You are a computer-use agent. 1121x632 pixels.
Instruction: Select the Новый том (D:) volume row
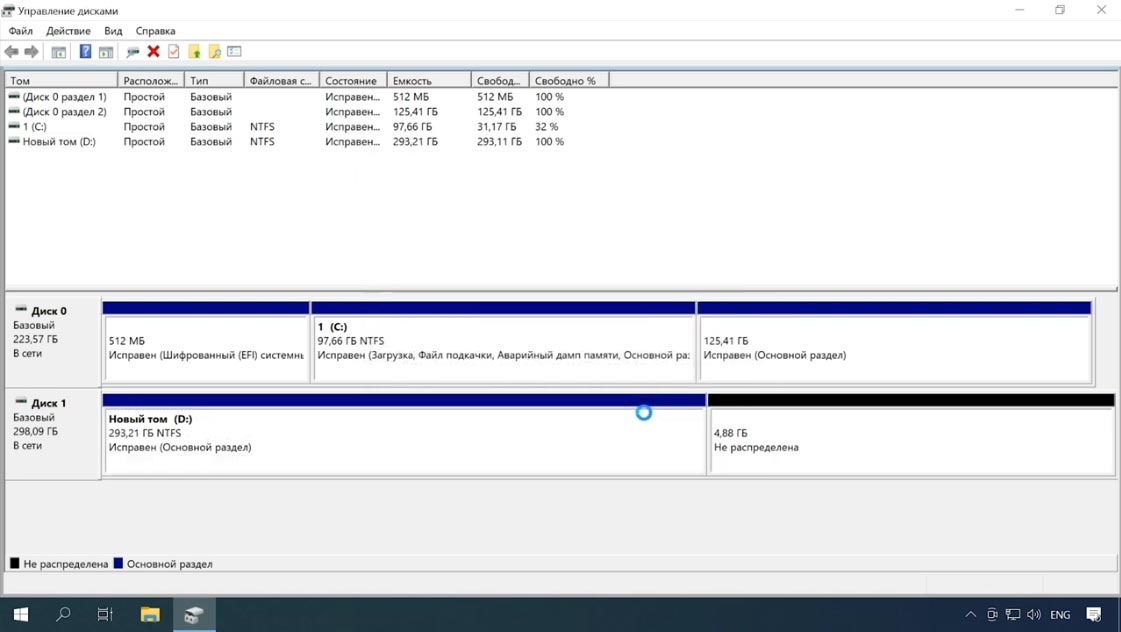coord(307,142)
